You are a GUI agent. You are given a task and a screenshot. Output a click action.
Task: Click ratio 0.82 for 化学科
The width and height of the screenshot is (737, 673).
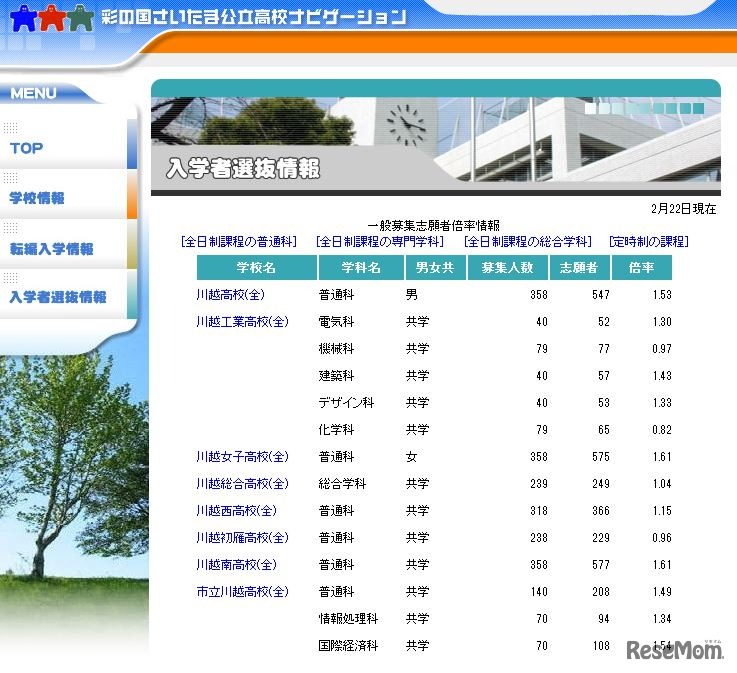pyautogui.click(x=662, y=430)
